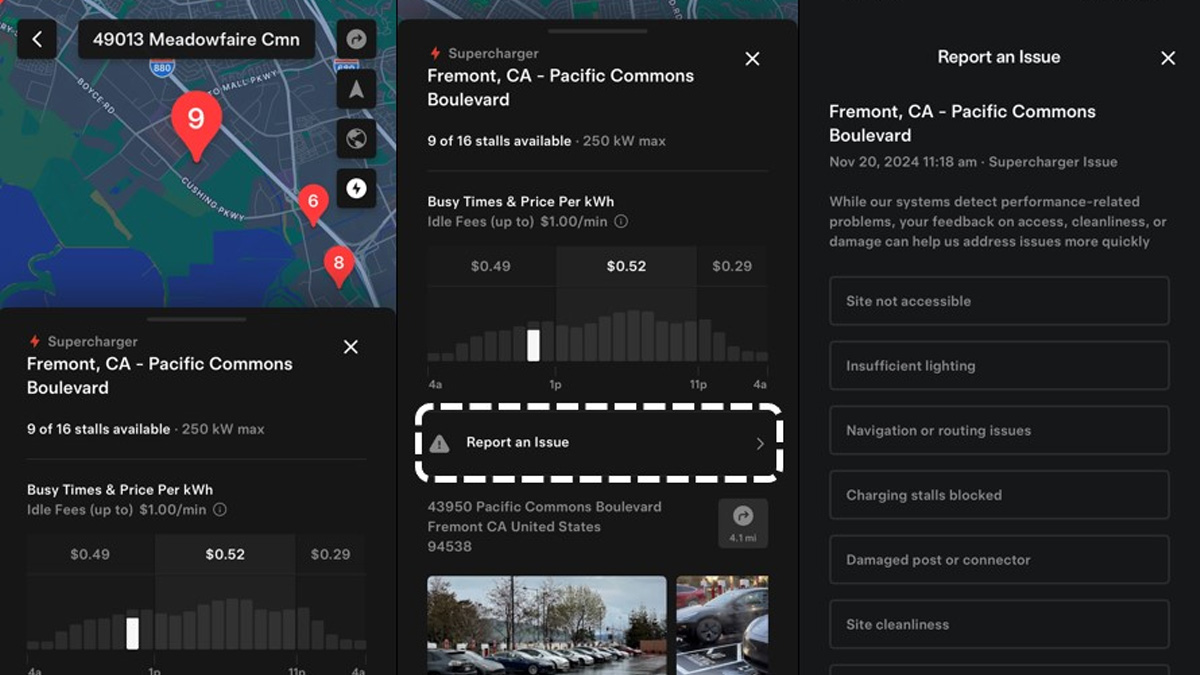Open the globe map layer icon

coord(356,138)
